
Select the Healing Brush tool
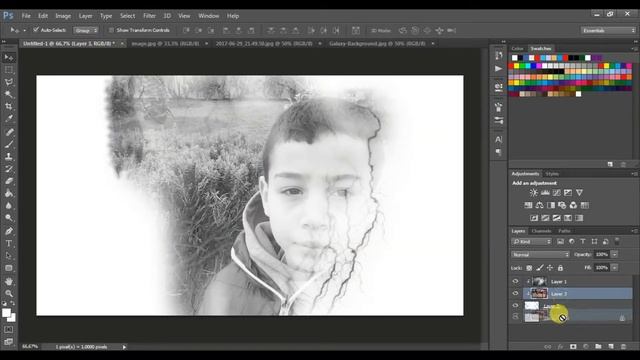(x=9, y=132)
